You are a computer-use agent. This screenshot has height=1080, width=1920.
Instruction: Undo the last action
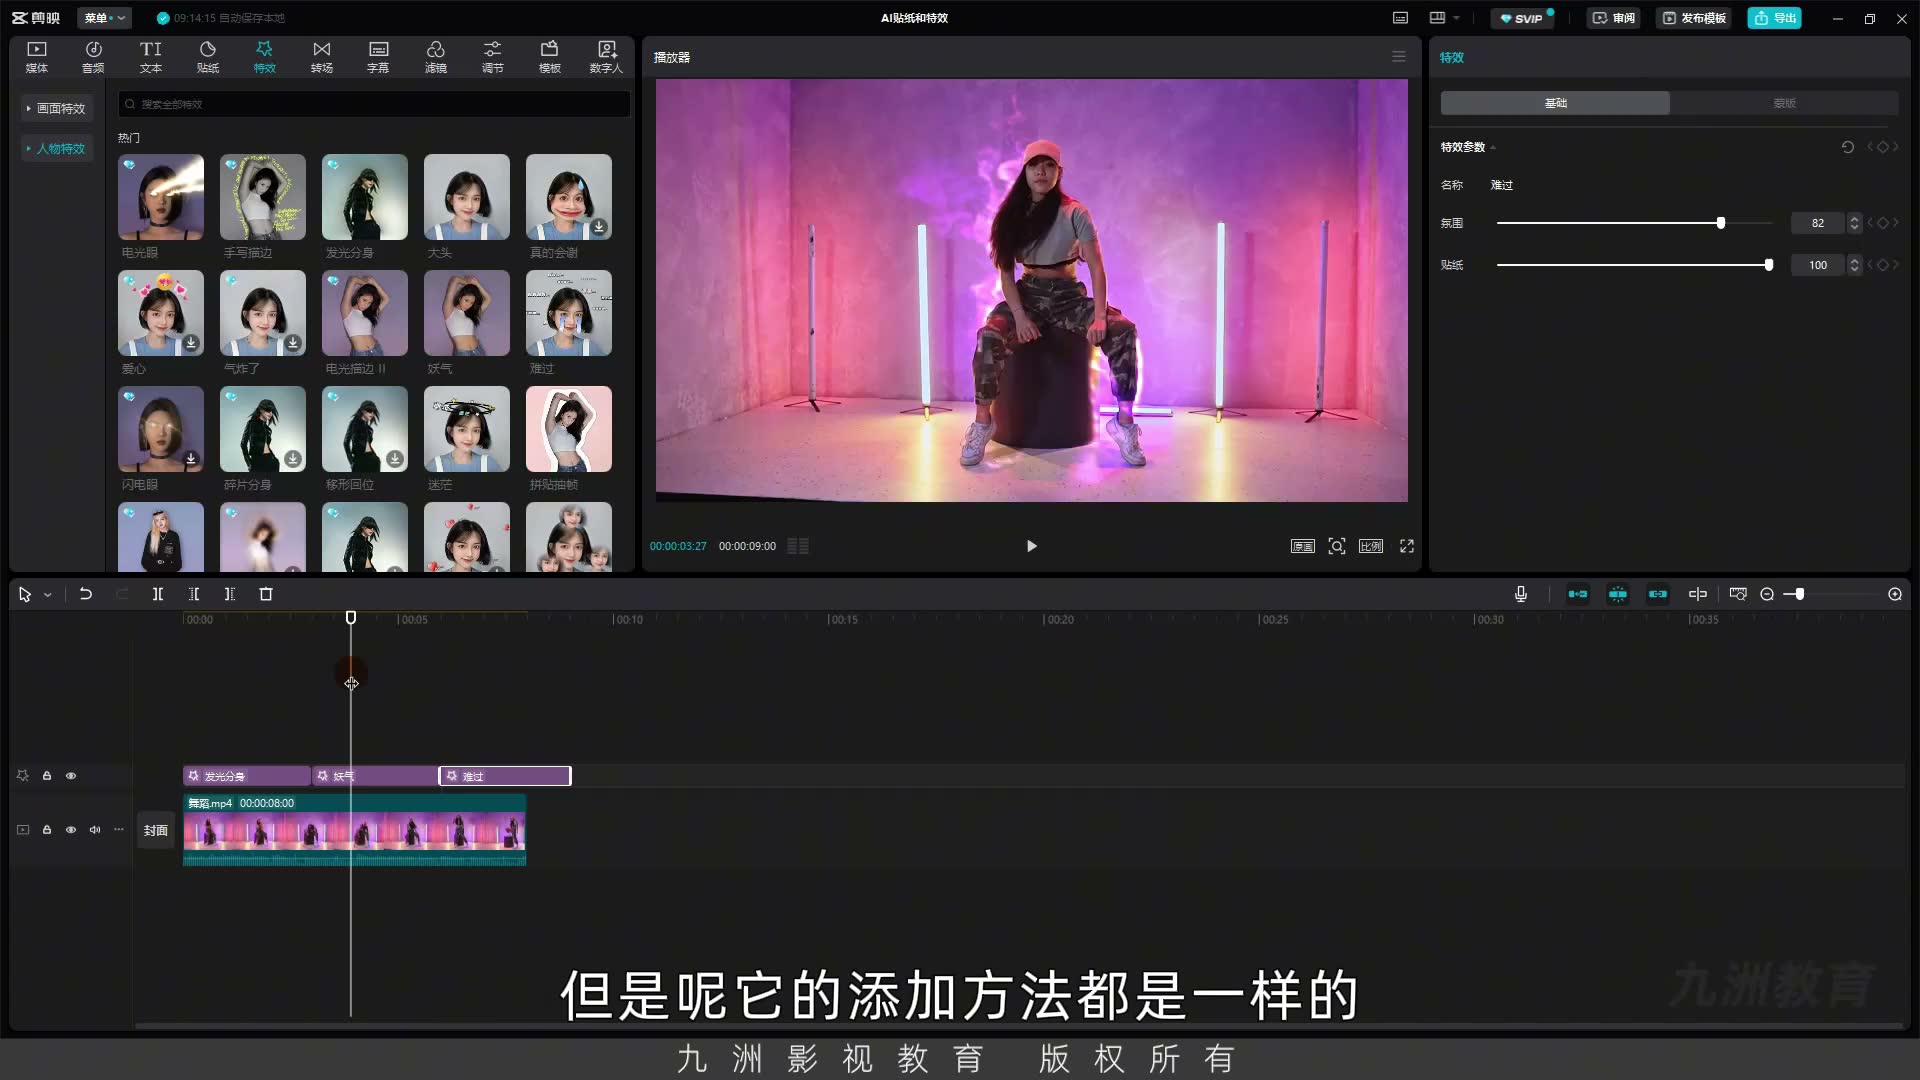(x=86, y=594)
